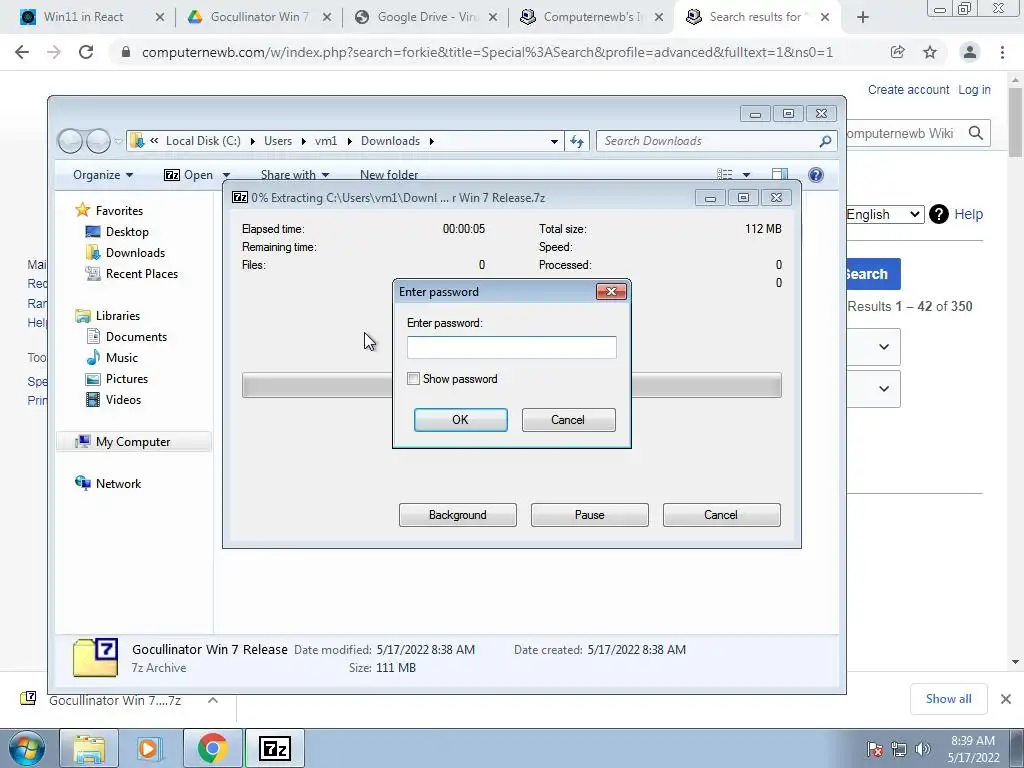Viewport: 1024px width, 768px height.
Task: Change the view using the views icon
Action: pyautogui.click(x=724, y=174)
